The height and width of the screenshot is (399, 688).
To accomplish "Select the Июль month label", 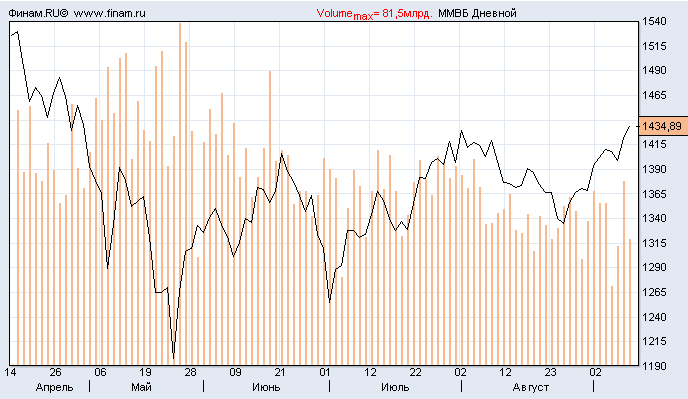I will 395,388.
